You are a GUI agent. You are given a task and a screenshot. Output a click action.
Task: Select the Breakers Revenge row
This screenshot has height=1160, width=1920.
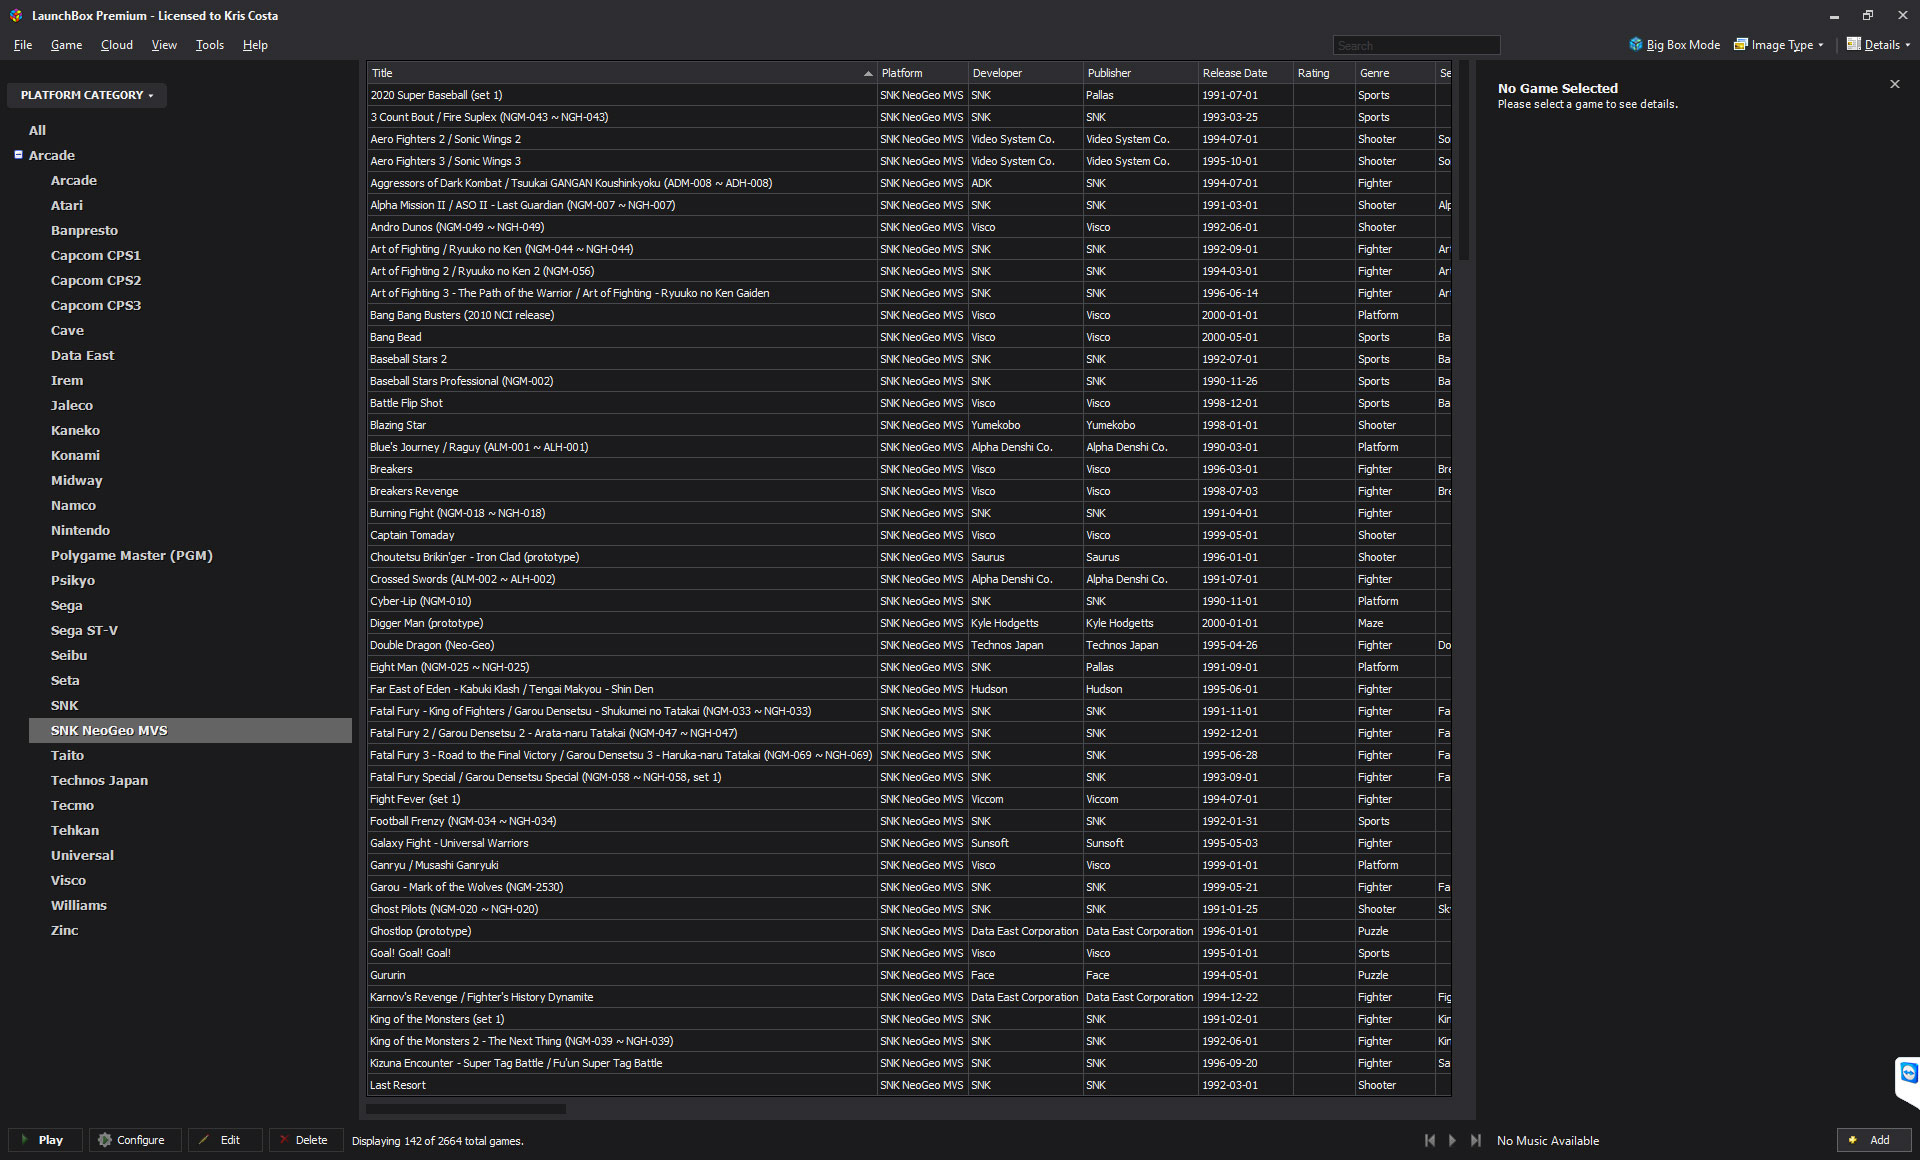point(909,491)
